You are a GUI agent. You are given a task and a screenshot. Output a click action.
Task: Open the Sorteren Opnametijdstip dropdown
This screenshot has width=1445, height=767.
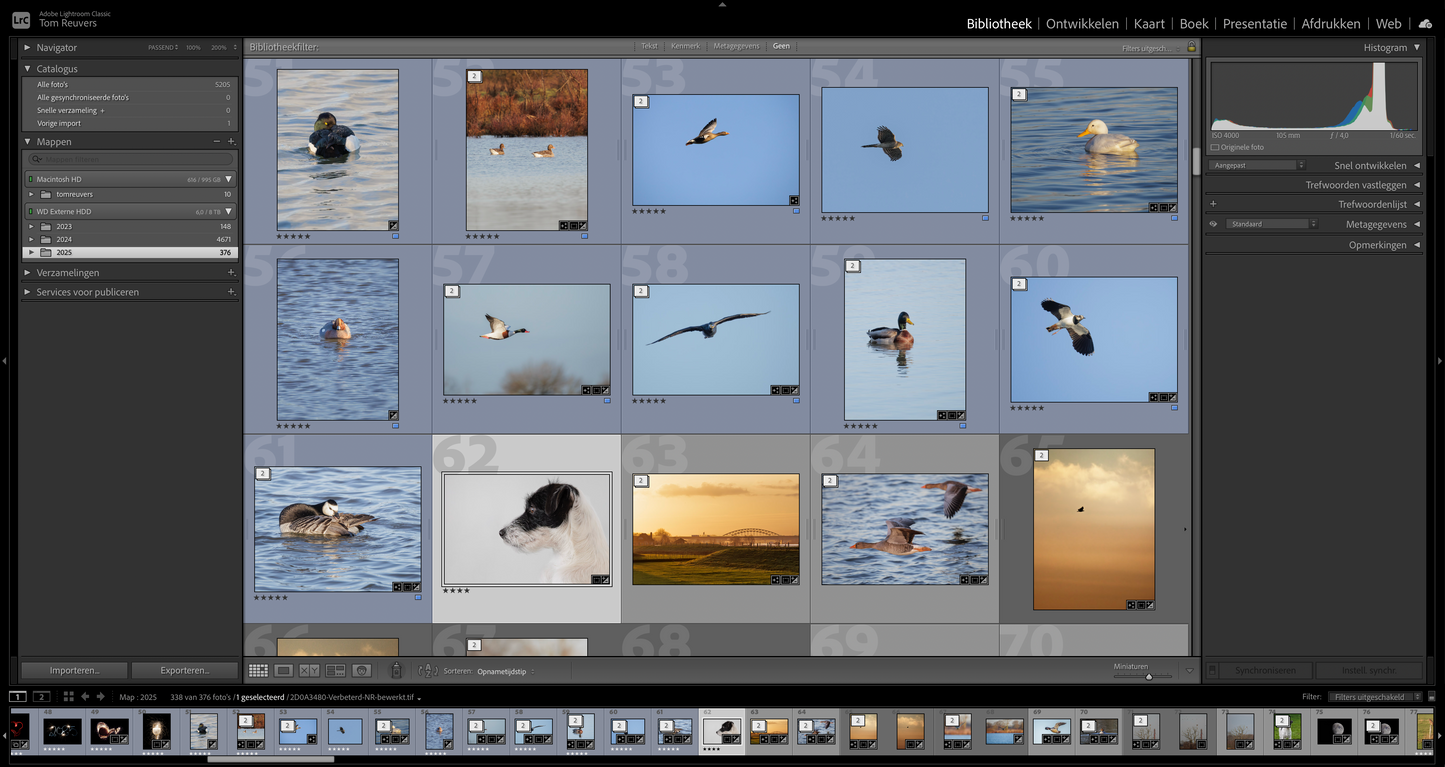click(x=505, y=671)
